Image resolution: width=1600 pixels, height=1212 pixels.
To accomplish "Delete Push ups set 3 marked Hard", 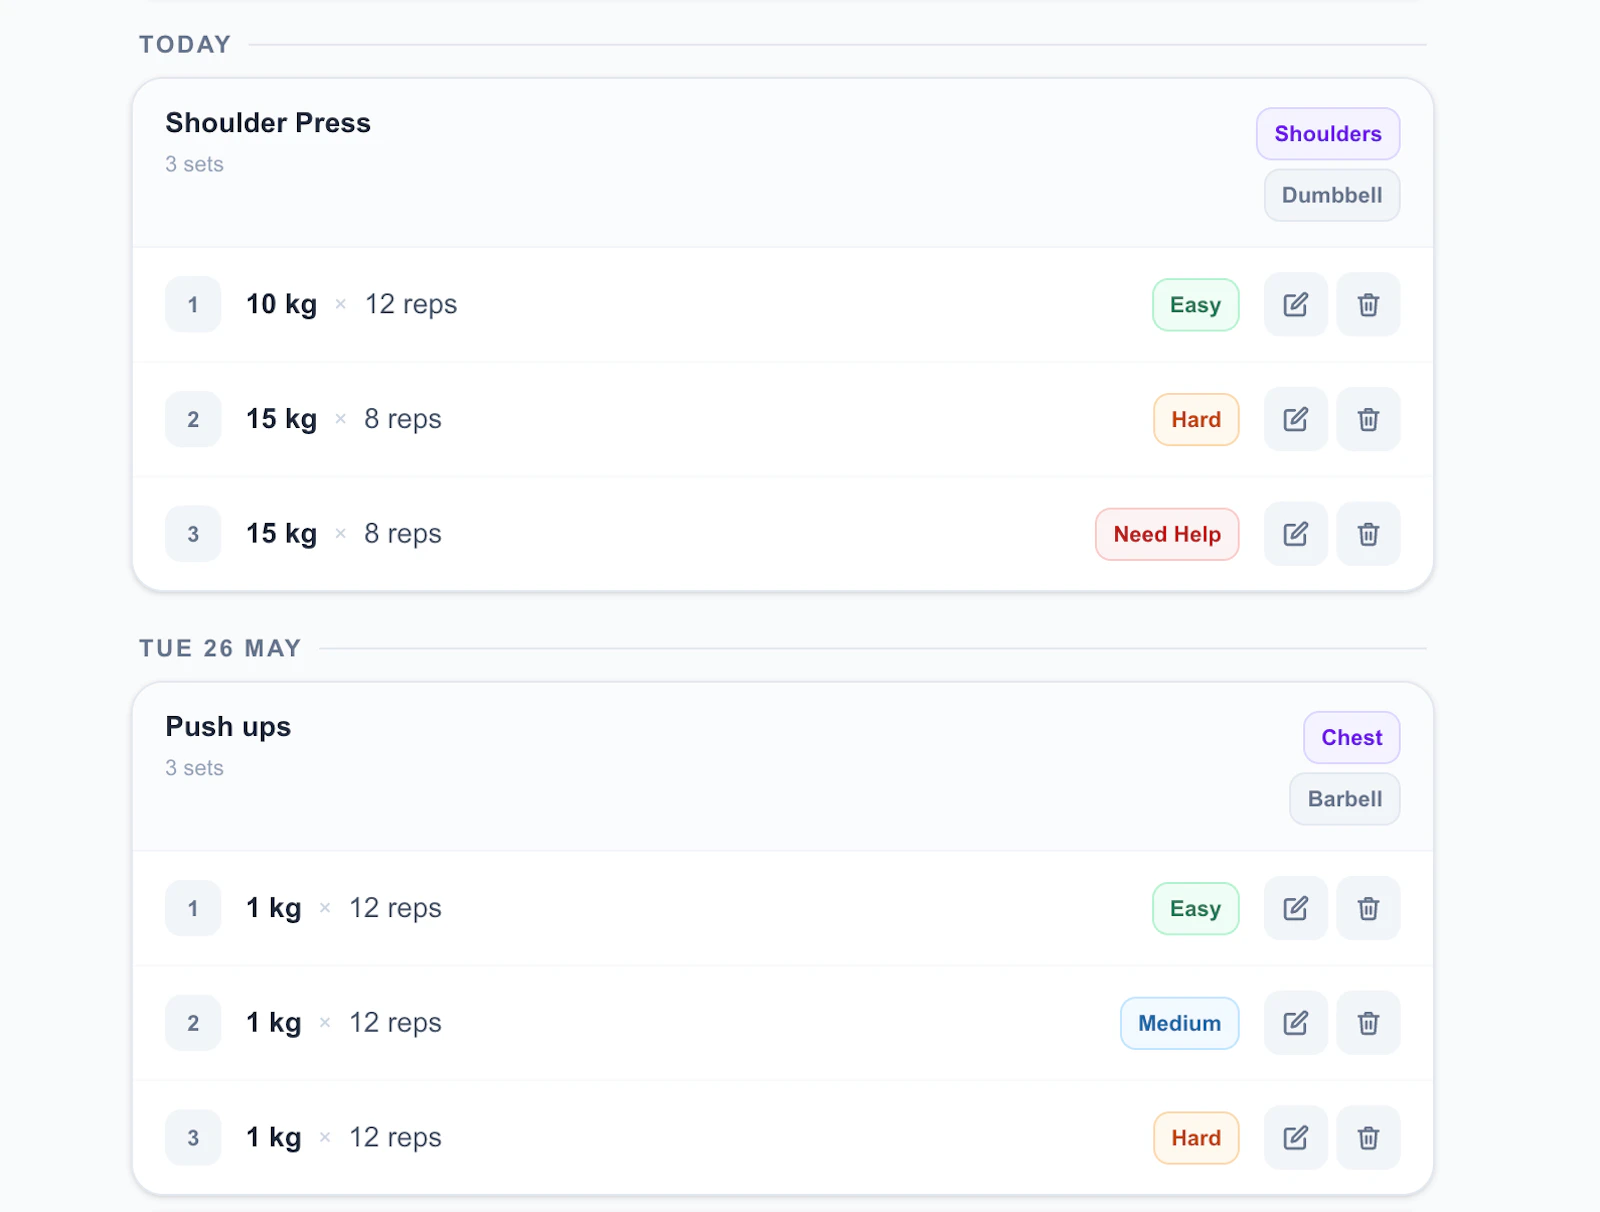I will click(1368, 1138).
